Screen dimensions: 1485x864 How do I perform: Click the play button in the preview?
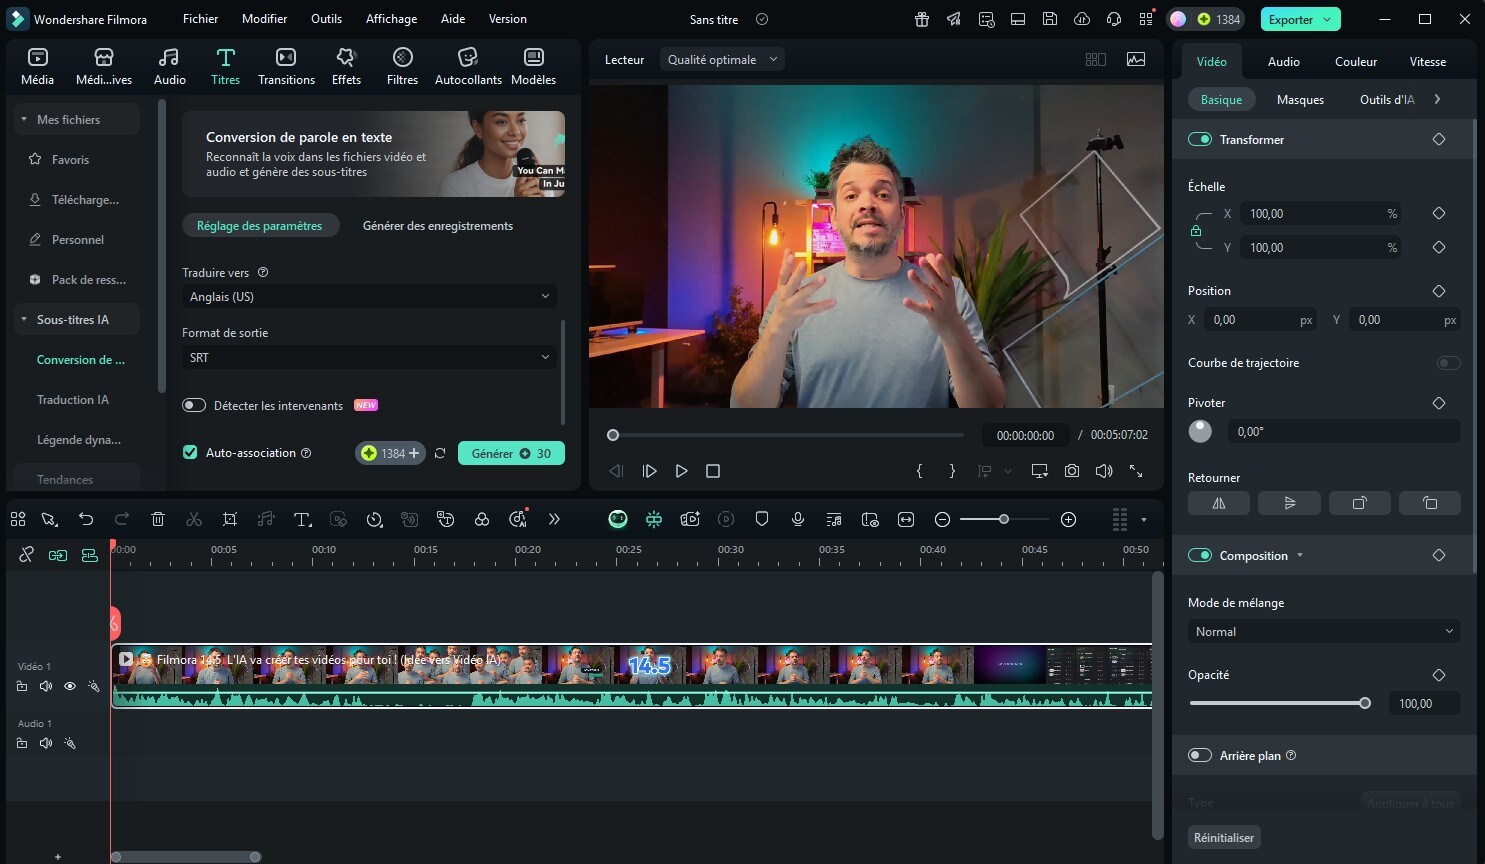pos(681,470)
